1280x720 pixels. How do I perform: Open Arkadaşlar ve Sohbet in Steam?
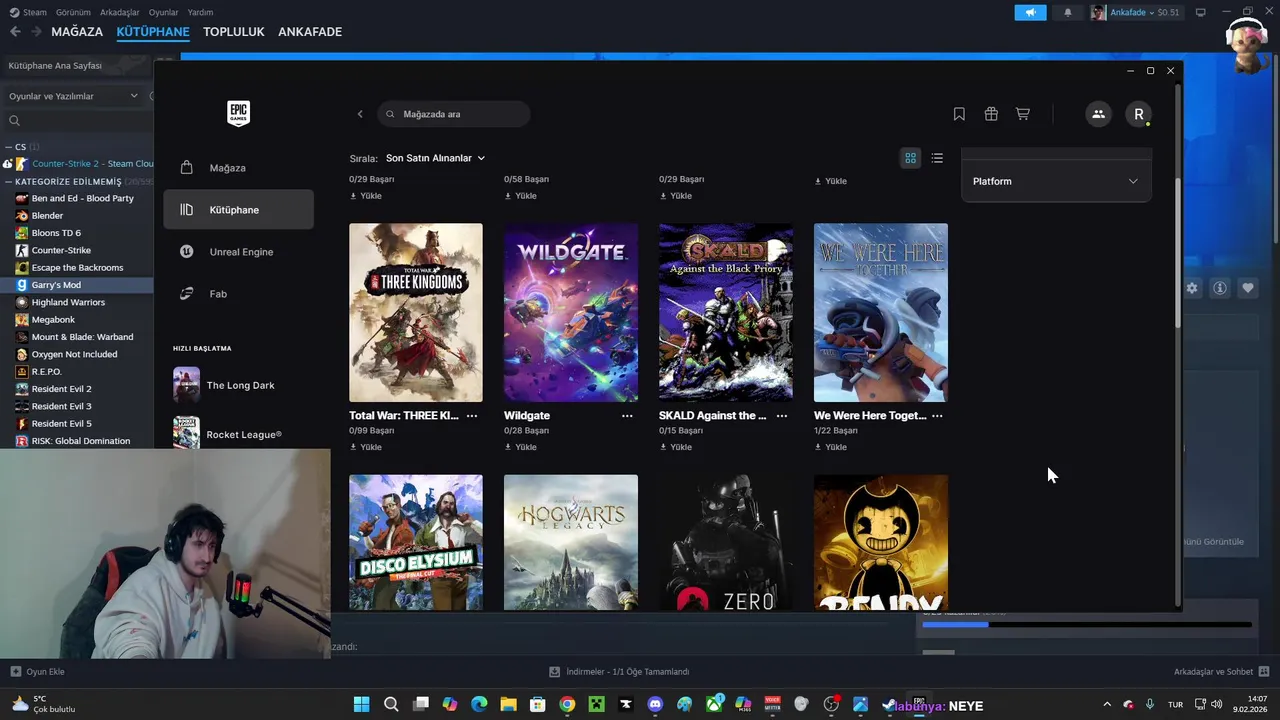point(1221,672)
